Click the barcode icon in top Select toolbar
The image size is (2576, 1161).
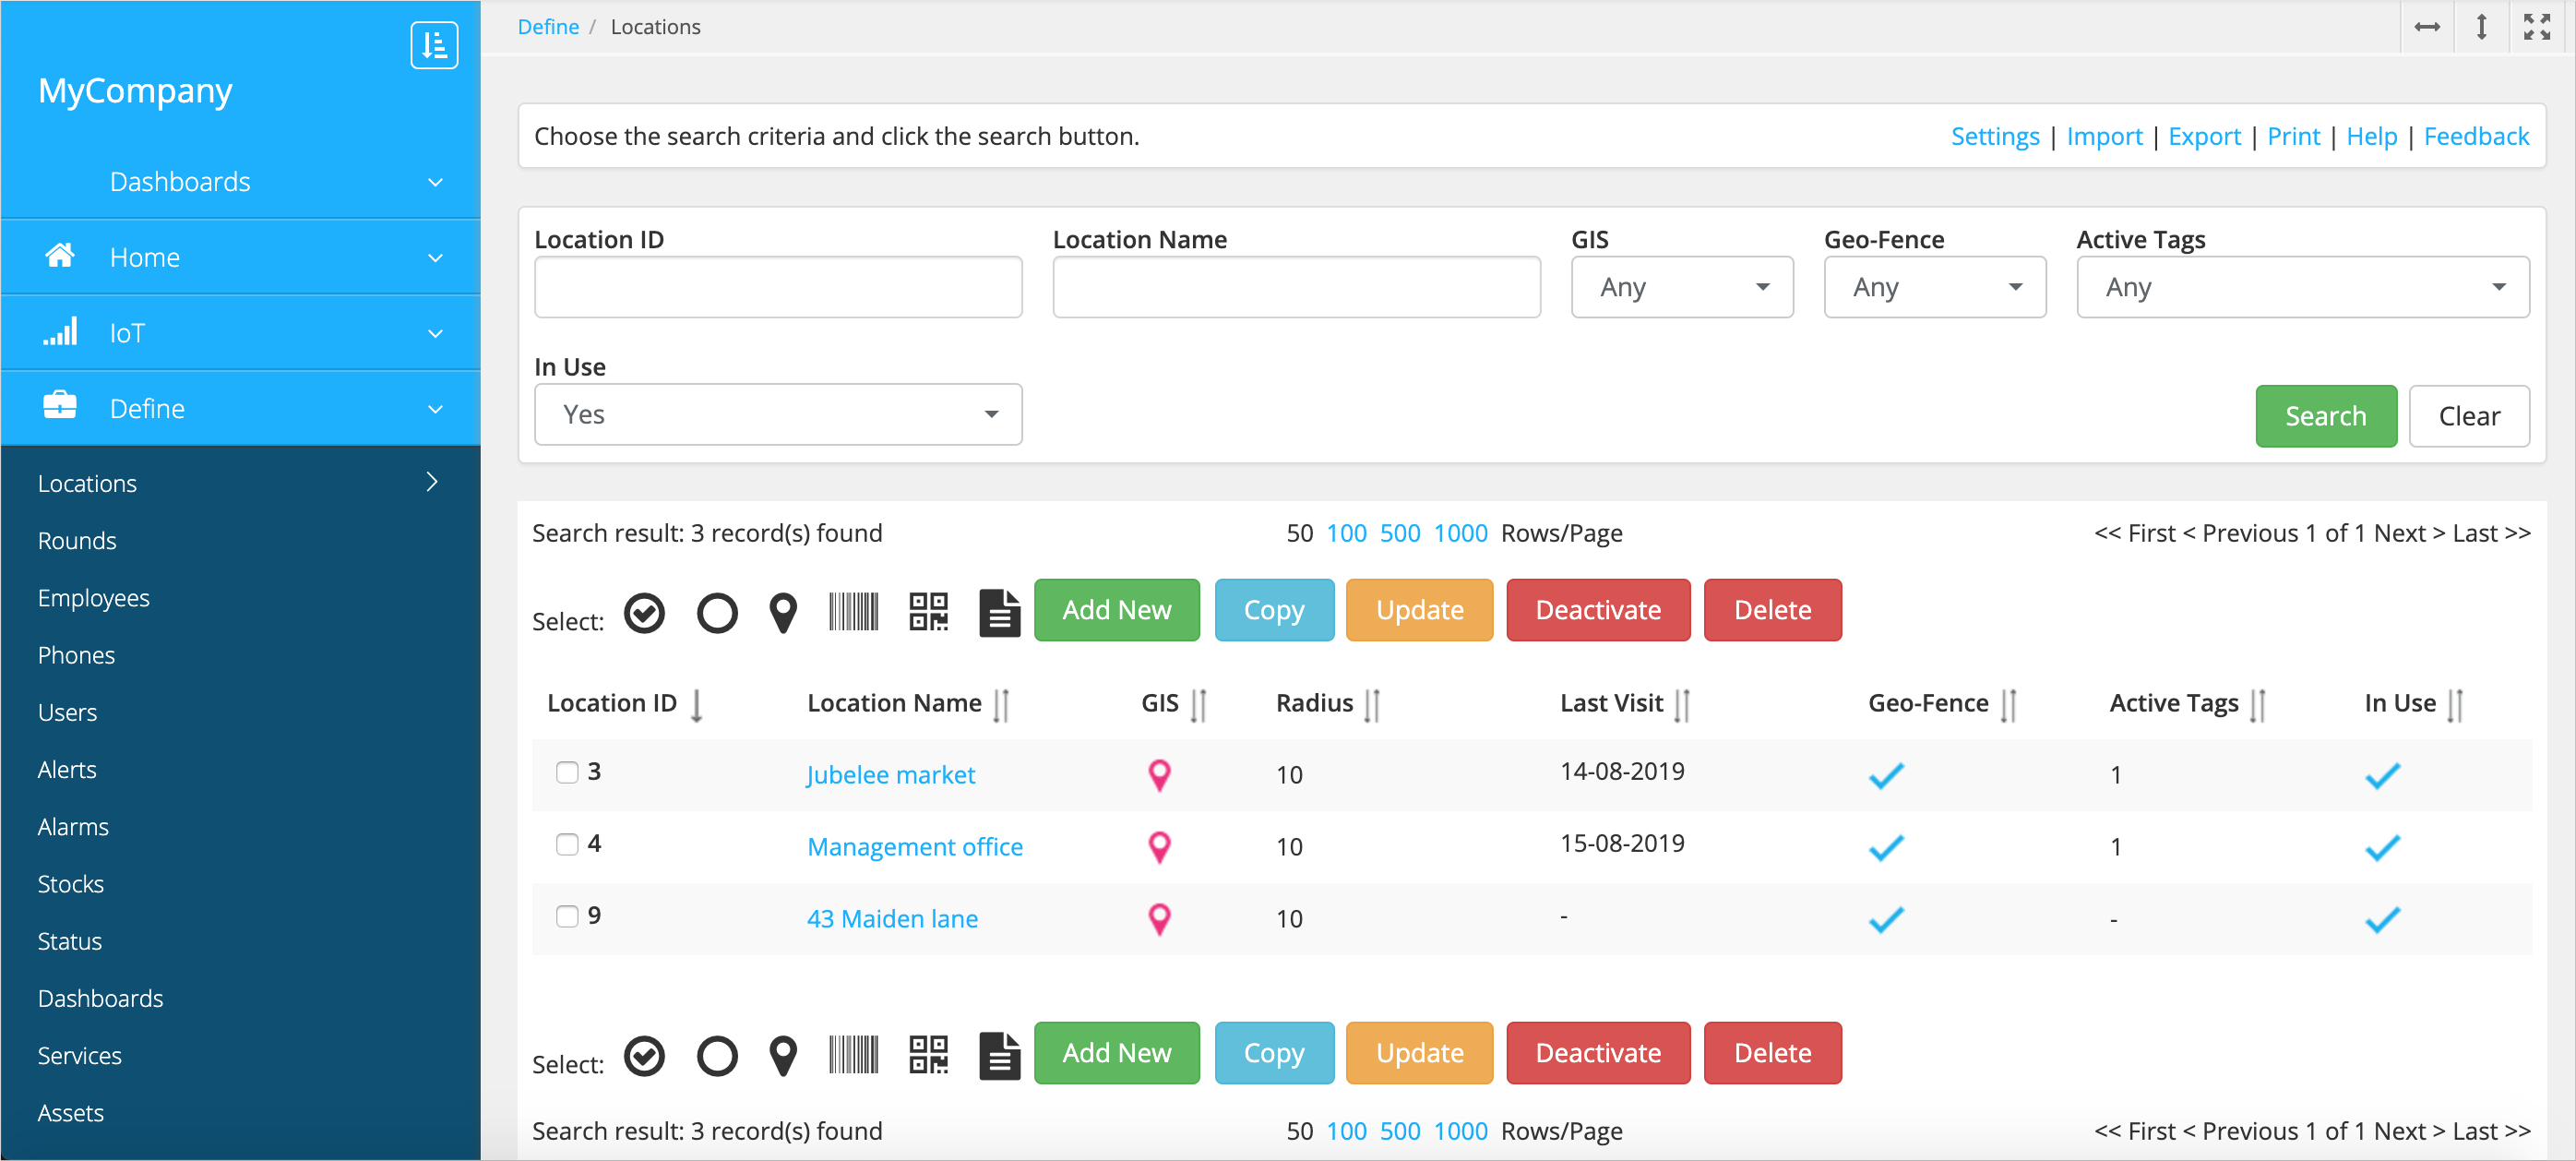point(853,611)
